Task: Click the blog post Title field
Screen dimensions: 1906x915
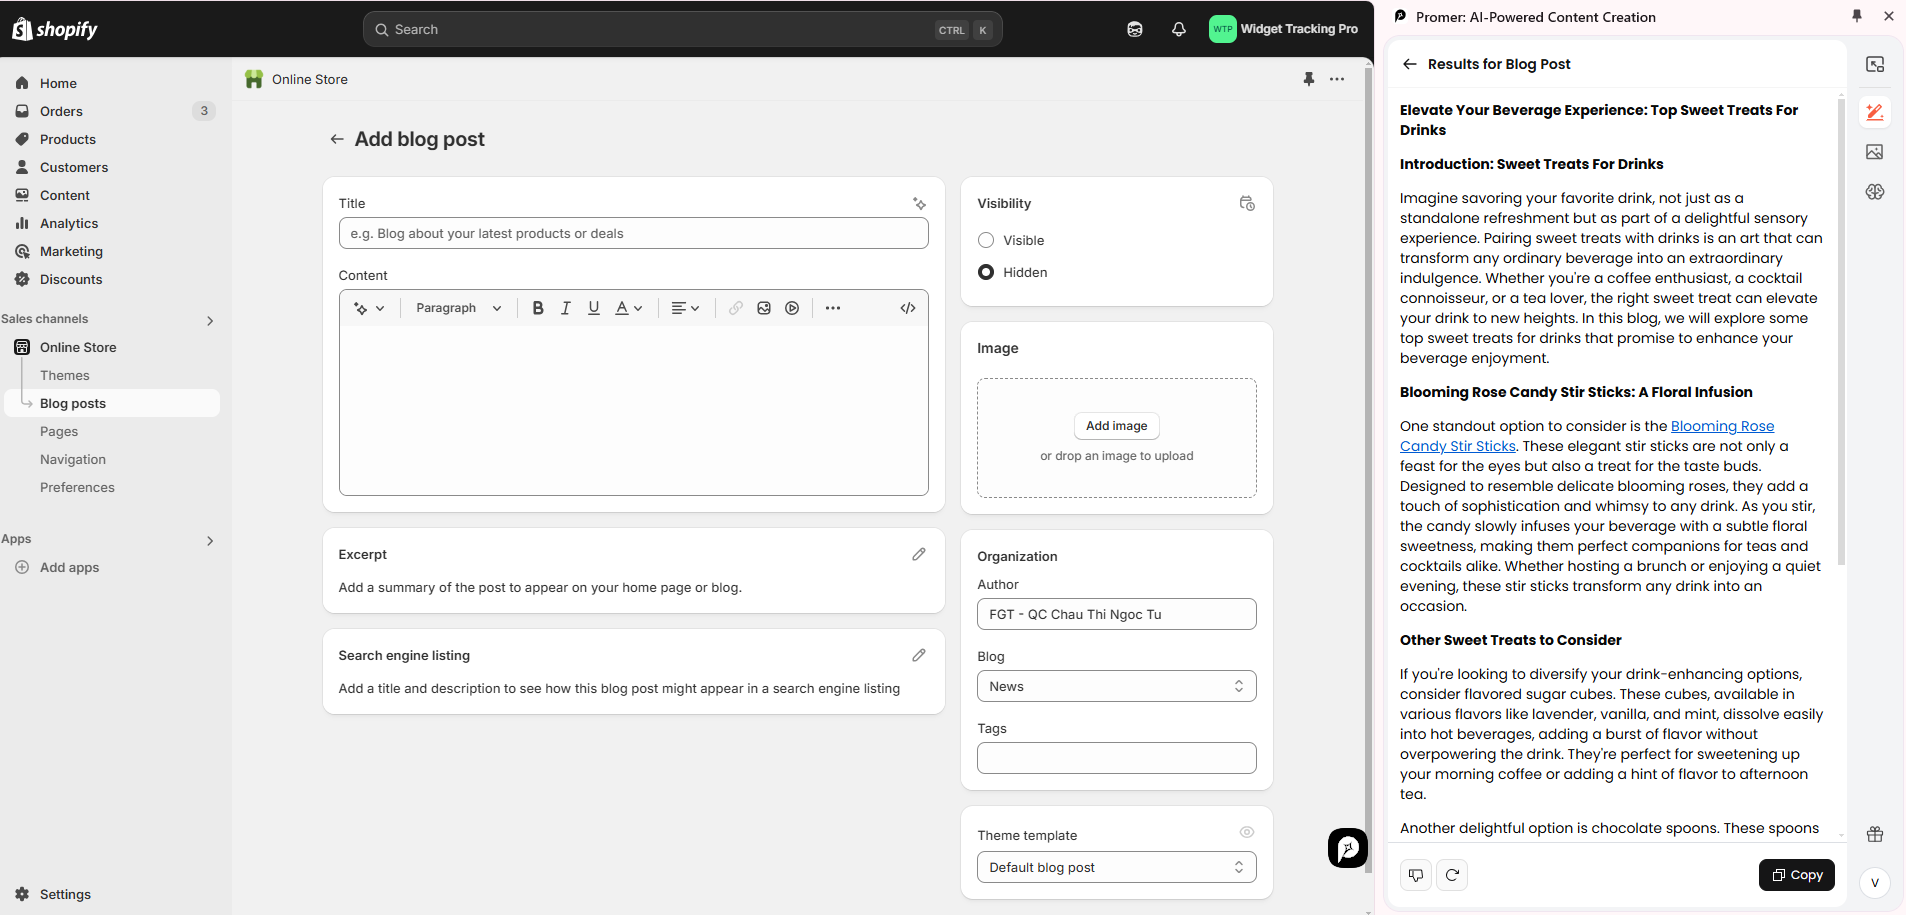Action: point(633,233)
